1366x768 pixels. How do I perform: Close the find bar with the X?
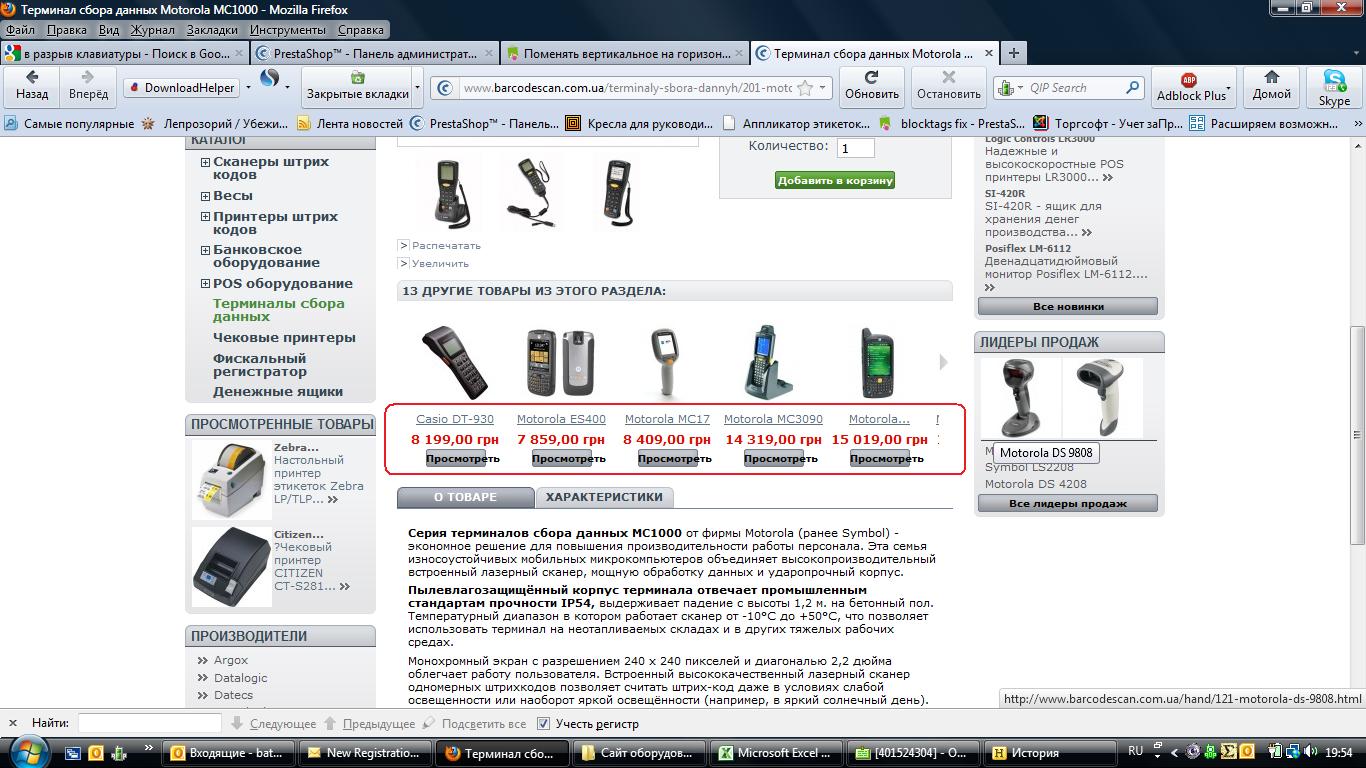coord(12,723)
